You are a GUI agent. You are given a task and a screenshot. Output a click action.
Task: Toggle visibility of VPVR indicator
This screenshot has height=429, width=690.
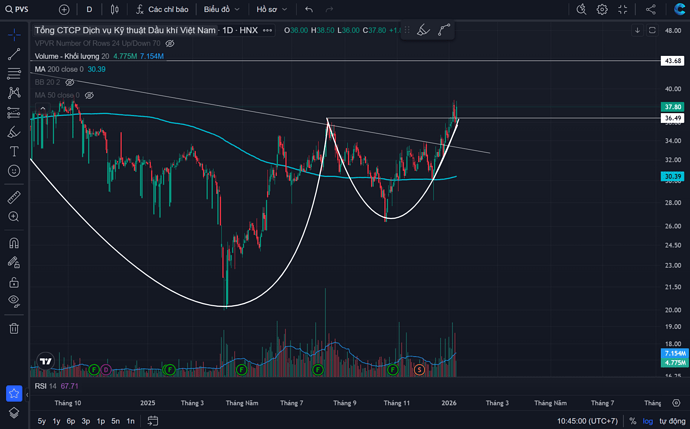(170, 44)
